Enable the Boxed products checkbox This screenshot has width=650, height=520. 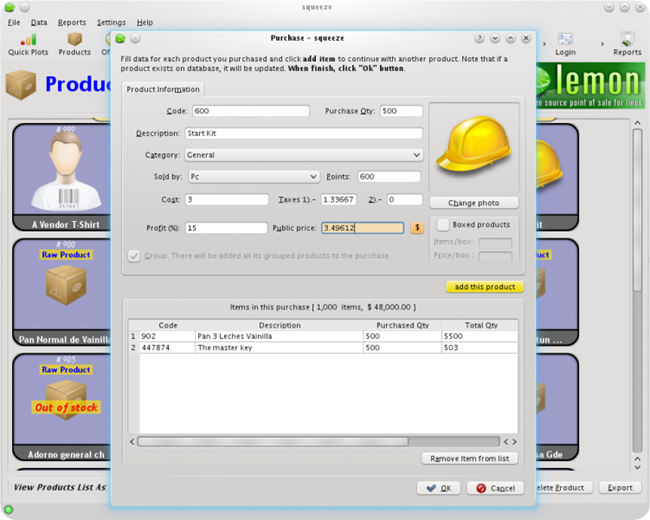[444, 225]
